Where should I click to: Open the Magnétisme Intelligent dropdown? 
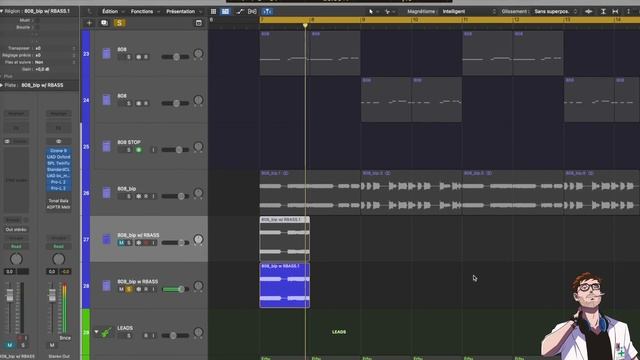click(x=469, y=11)
